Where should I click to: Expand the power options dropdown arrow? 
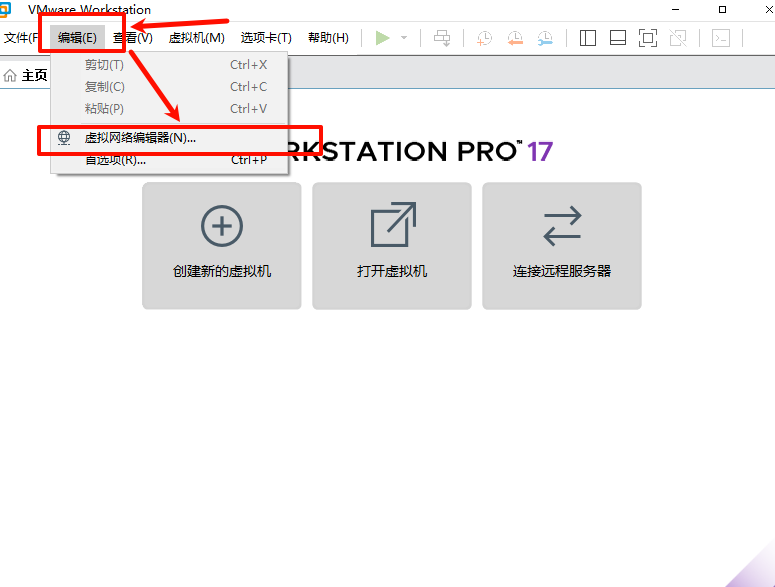tap(404, 38)
